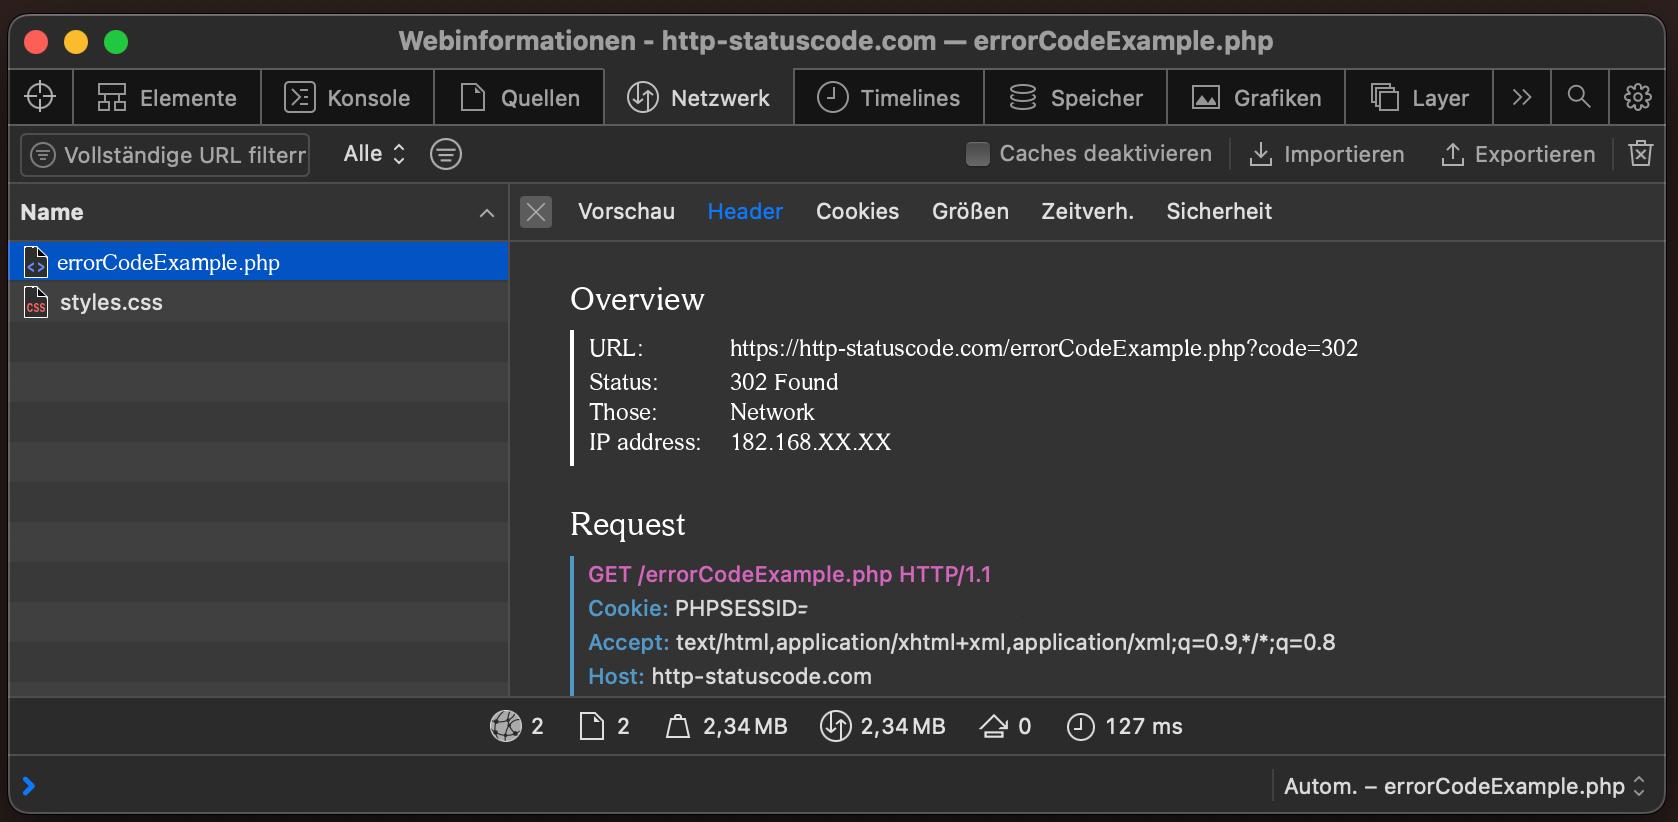Viewport: 1678px width, 822px height.
Task: Click the 302 Found status value
Action: click(x=784, y=382)
